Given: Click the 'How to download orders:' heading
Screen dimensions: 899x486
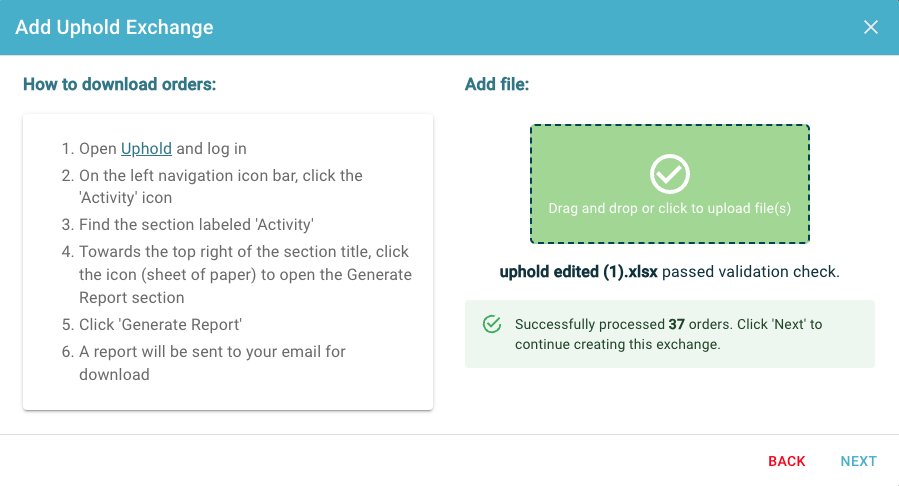Looking at the screenshot, I should [x=119, y=84].
